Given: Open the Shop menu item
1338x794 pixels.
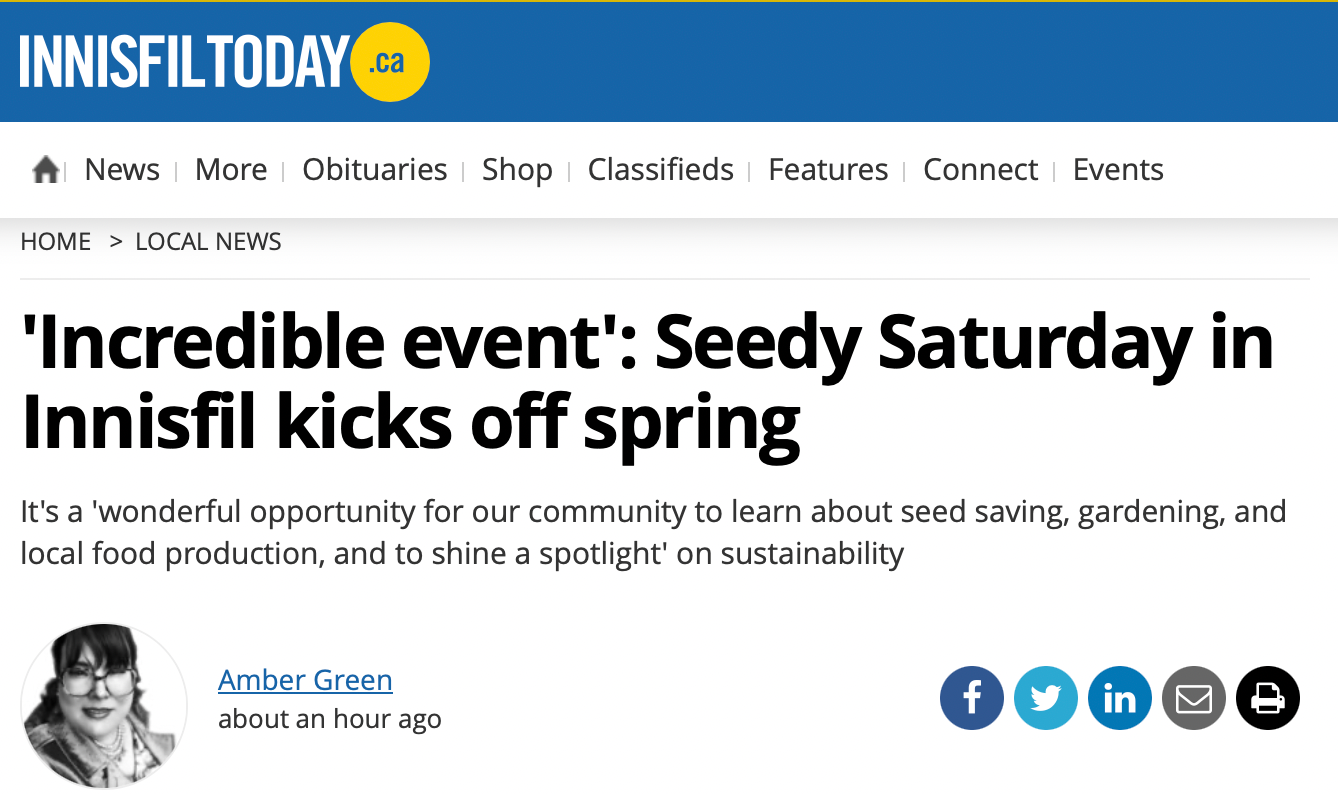Looking at the screenshot, I should point(517,170).
